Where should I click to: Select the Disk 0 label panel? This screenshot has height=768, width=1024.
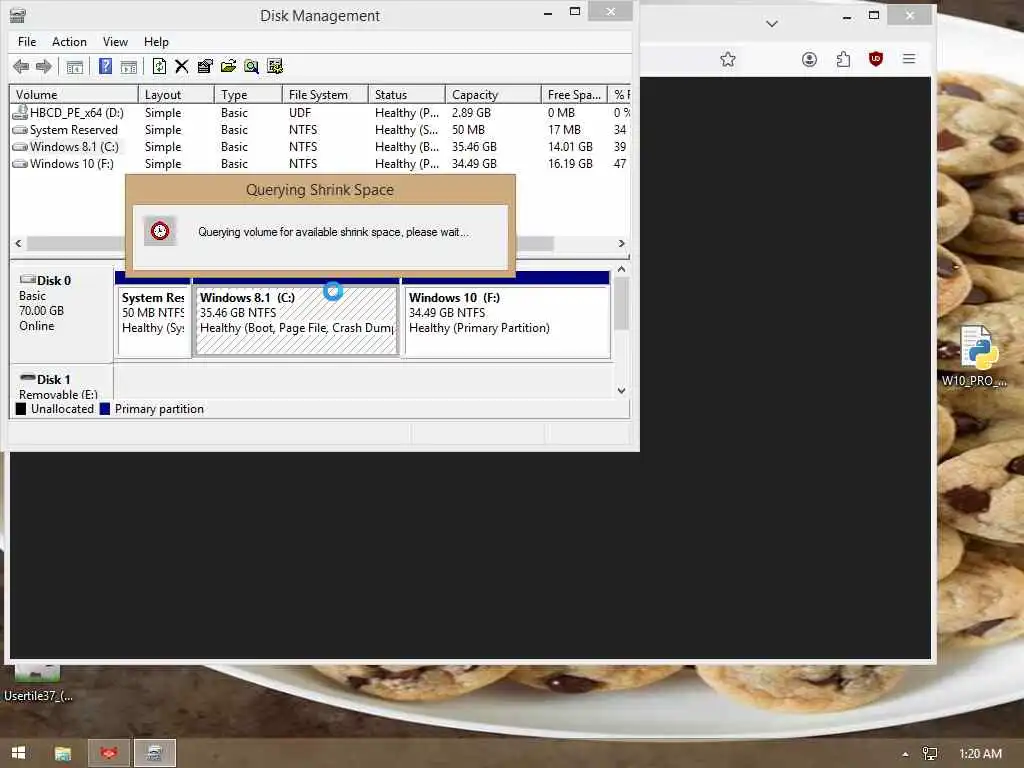pyautogui.click(x=61, y=313)
